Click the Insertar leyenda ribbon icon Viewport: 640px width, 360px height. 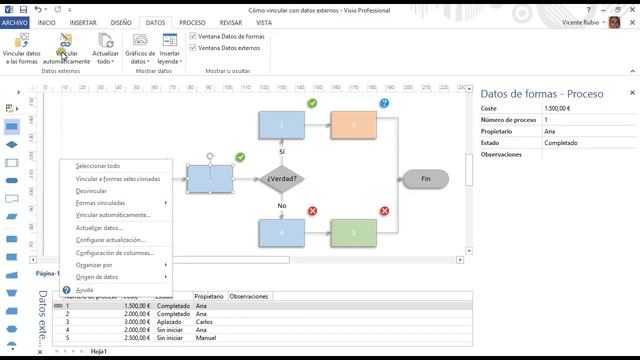[169, 41]
